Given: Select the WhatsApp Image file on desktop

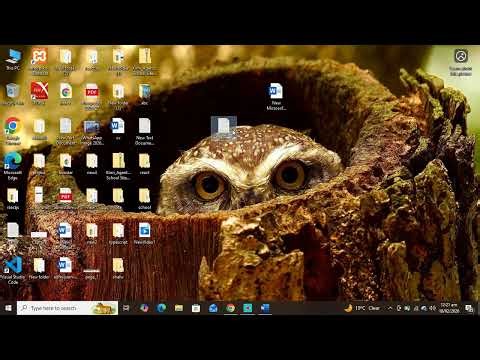Looking at the screenshot, I should [x=92, y=132].
